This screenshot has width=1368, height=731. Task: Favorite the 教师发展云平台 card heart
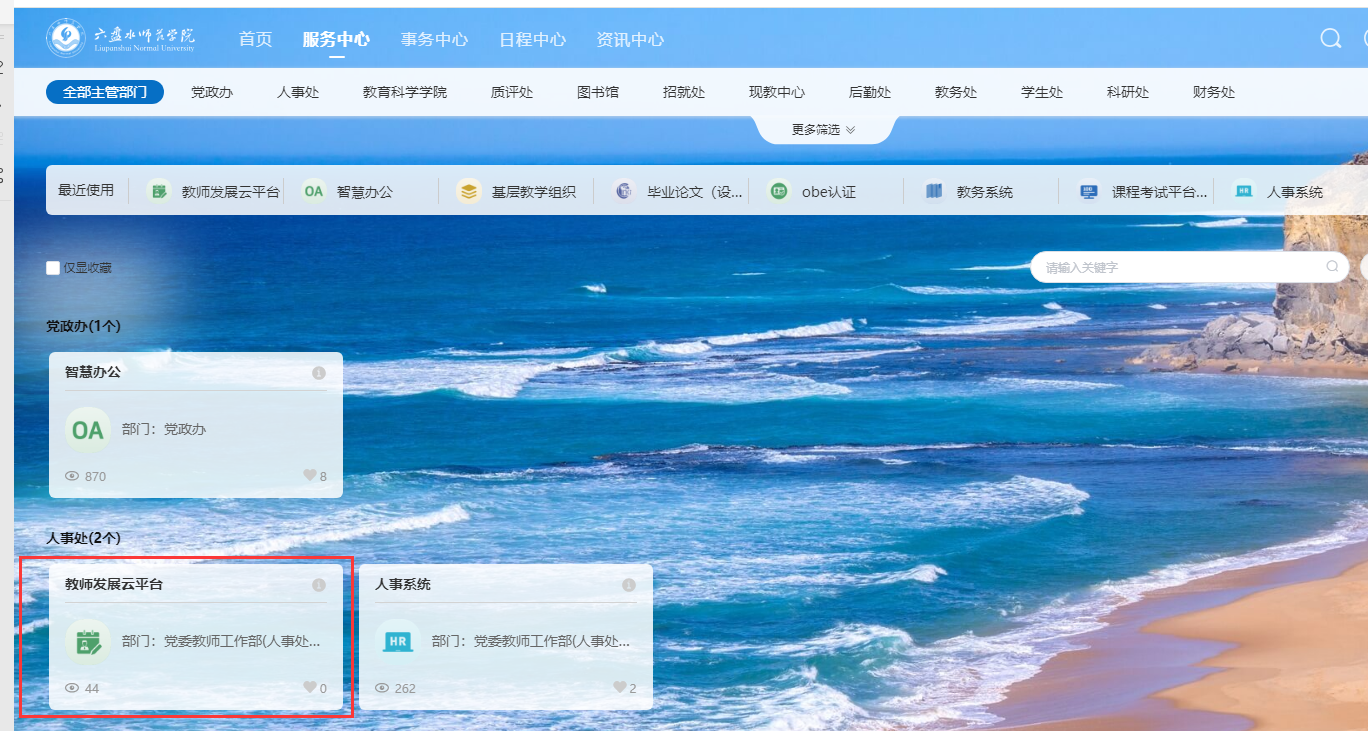(310, 688)
